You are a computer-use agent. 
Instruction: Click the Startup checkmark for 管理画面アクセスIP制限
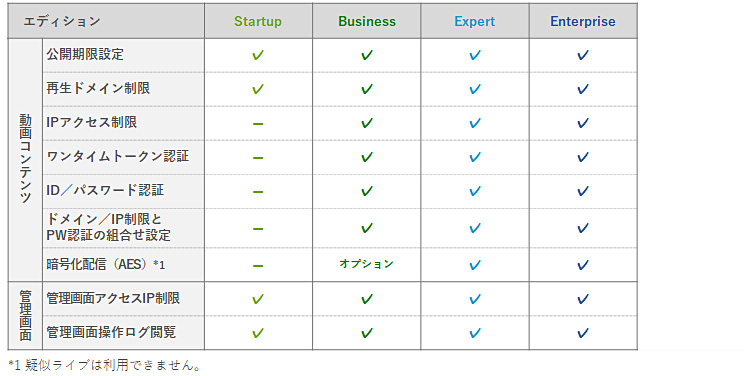pos(258,300)
